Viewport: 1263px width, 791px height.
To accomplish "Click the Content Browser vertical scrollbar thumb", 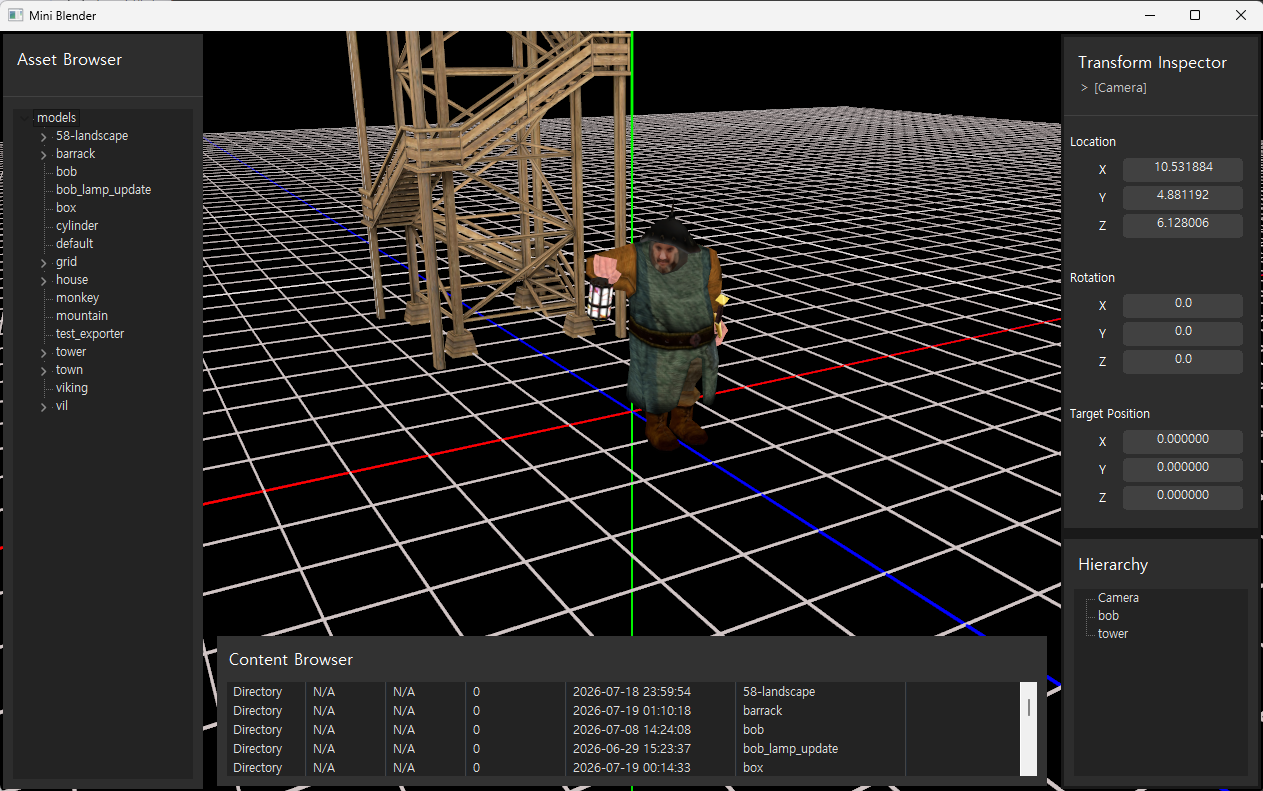I will [x=1028, y=708].
